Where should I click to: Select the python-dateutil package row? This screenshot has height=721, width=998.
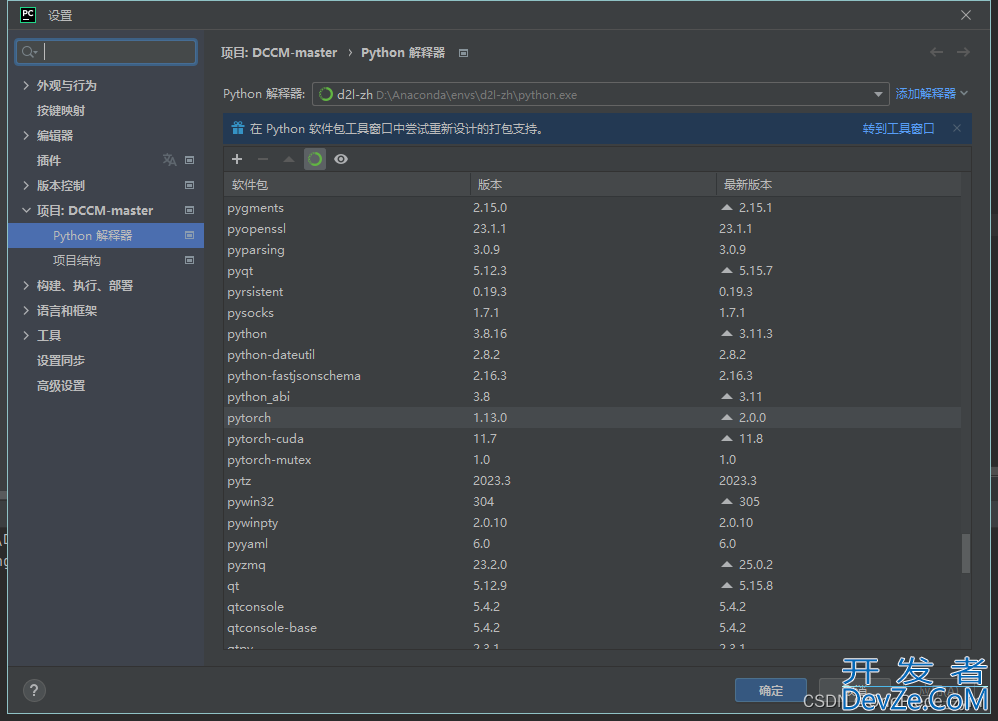pyautogui.click(x=593, y=354)
